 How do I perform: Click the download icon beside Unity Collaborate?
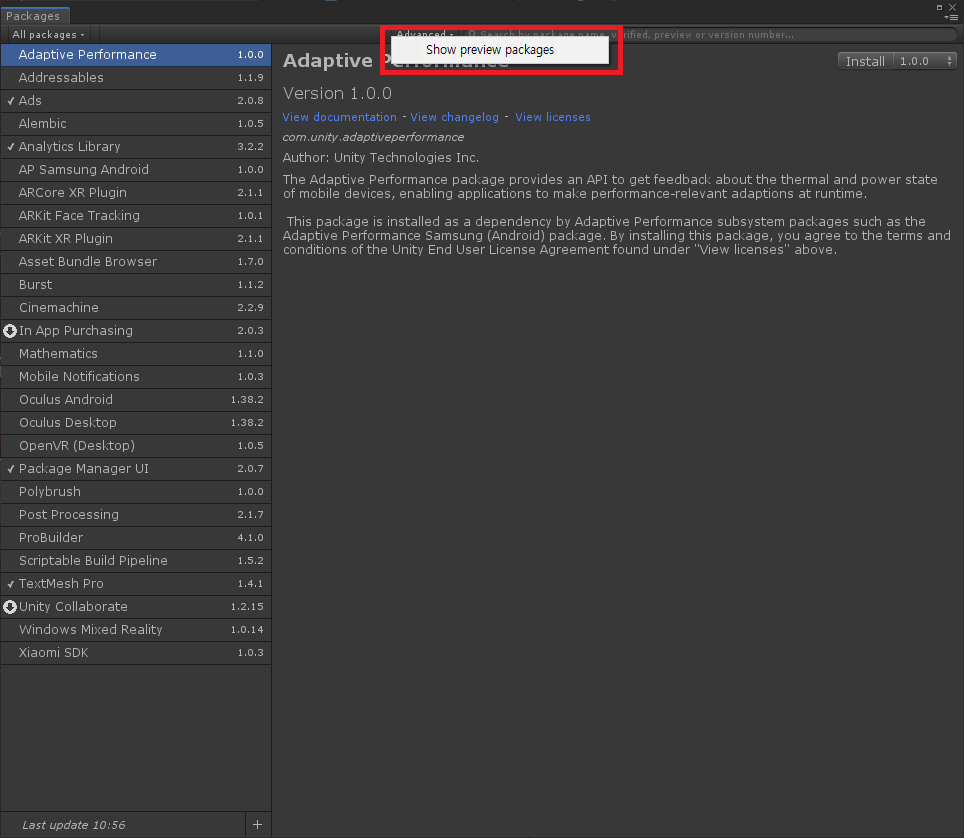(10, 607)
